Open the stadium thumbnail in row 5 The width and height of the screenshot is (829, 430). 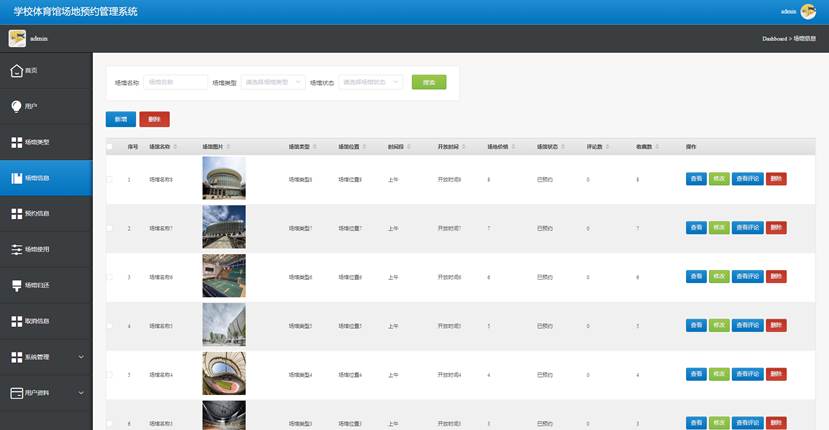coord(224,373)
